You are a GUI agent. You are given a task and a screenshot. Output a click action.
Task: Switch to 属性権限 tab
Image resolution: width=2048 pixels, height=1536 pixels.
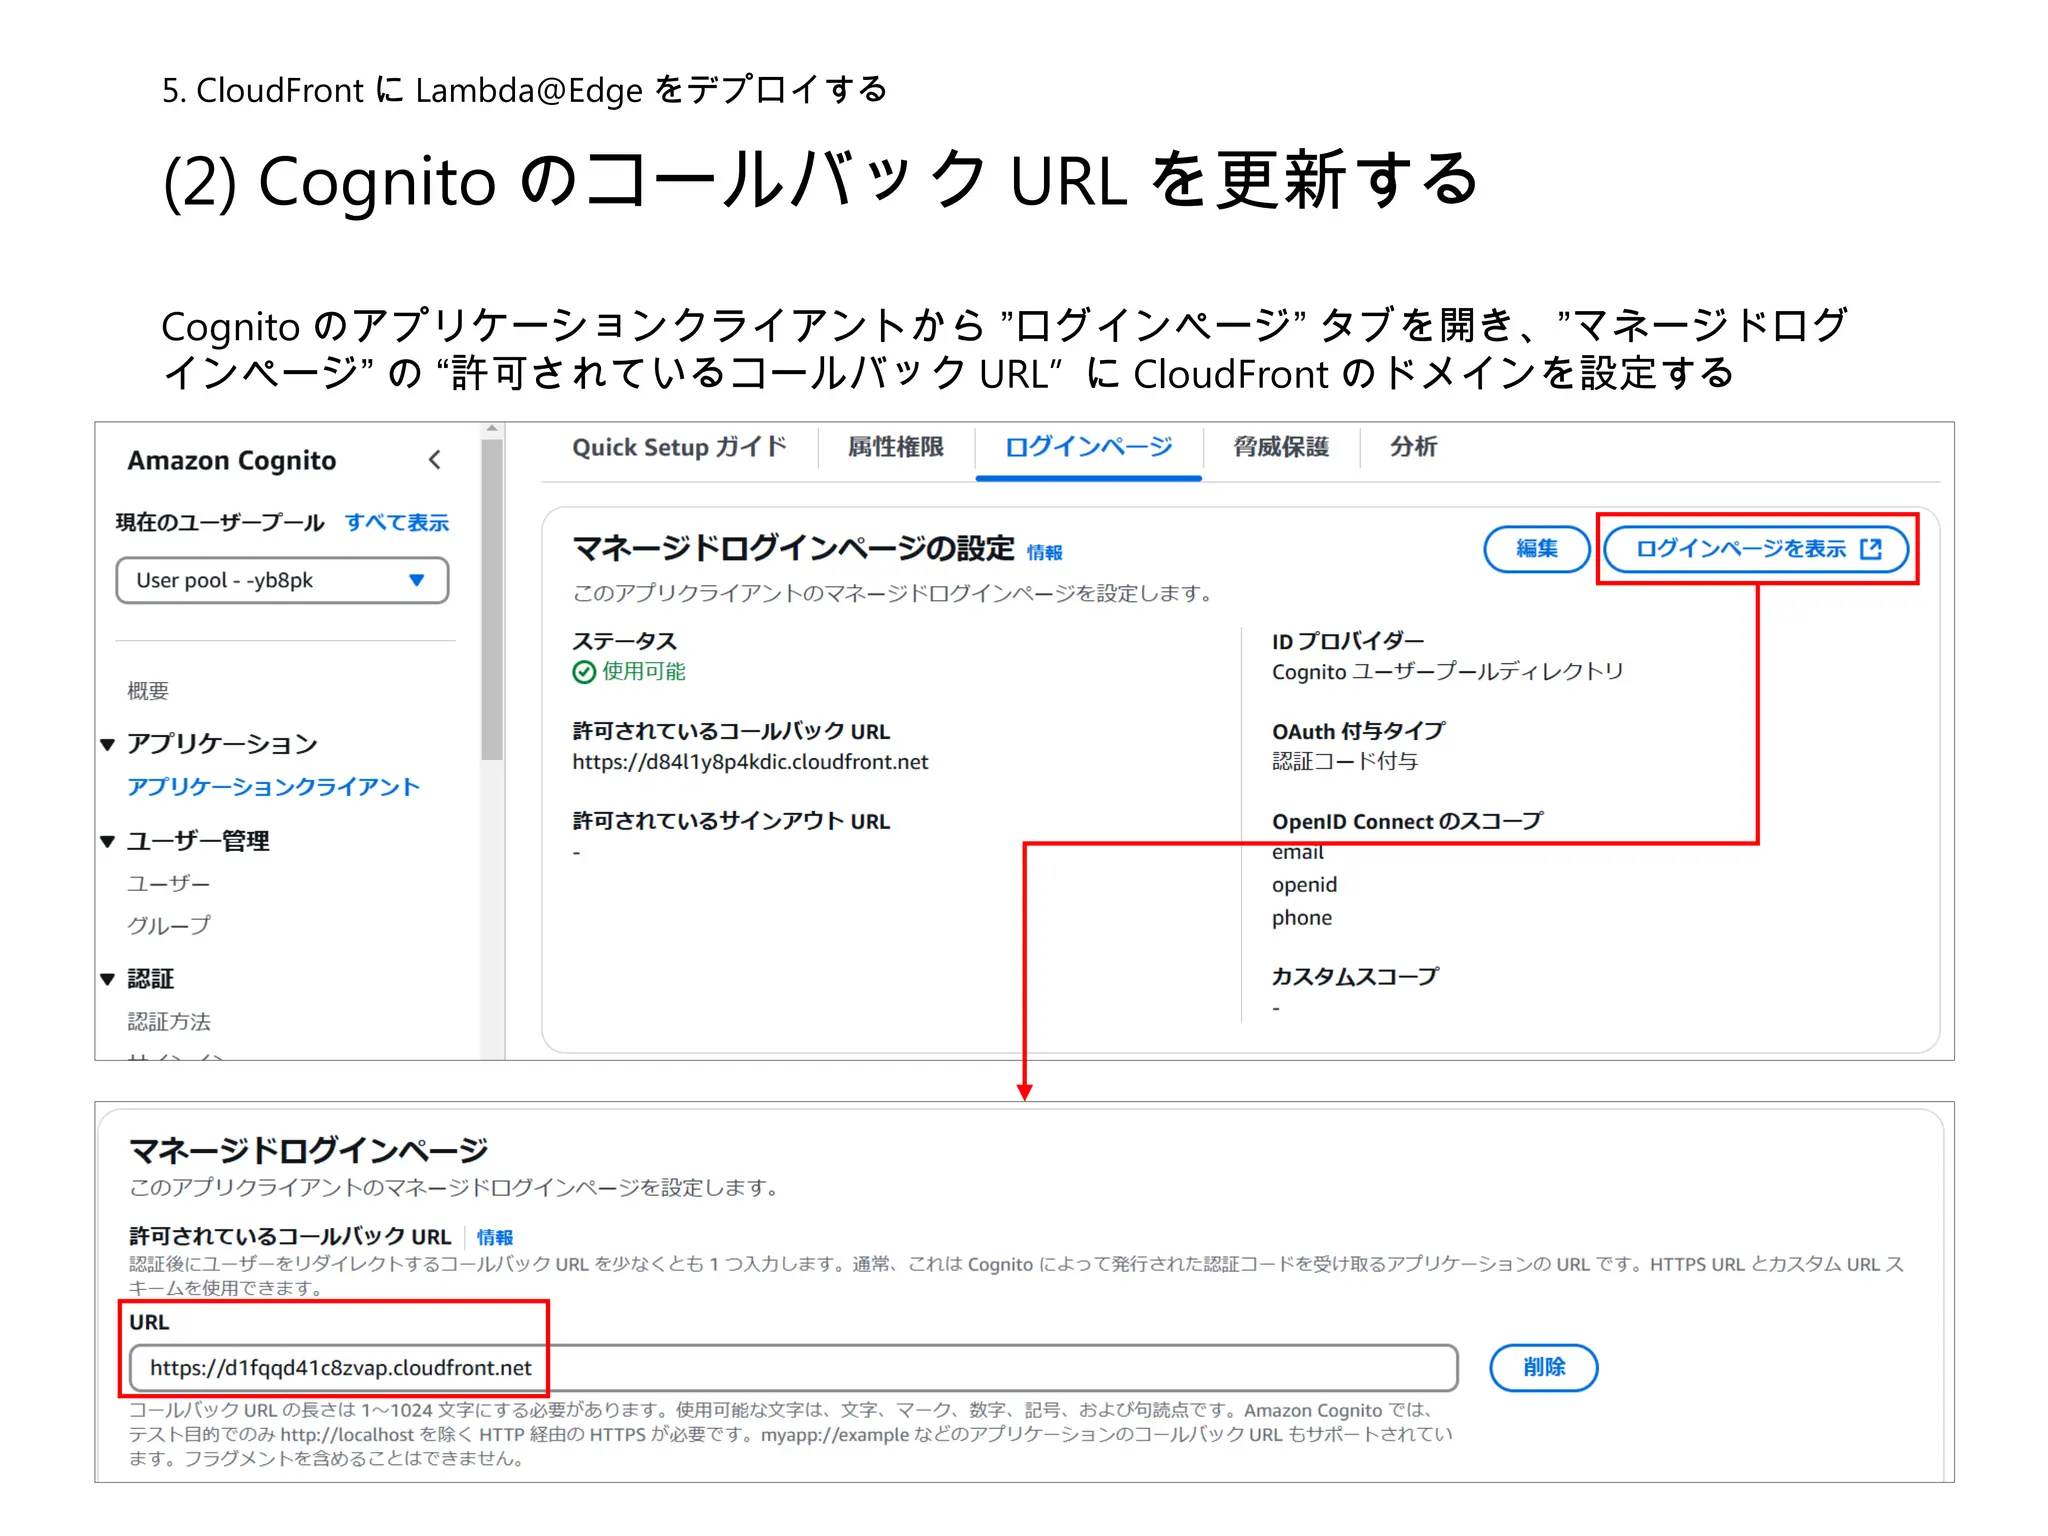[x=896, y=447]
